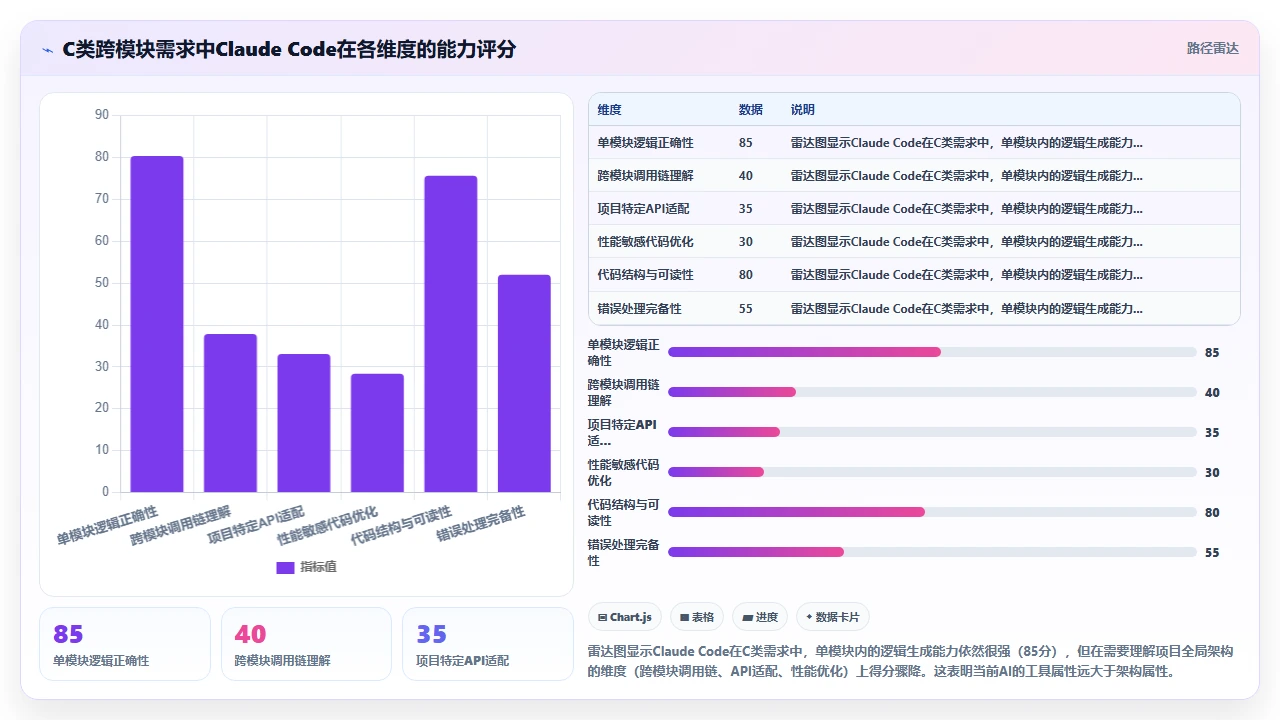
Task: Click value 85 in table data column
Action: [746, 143]
